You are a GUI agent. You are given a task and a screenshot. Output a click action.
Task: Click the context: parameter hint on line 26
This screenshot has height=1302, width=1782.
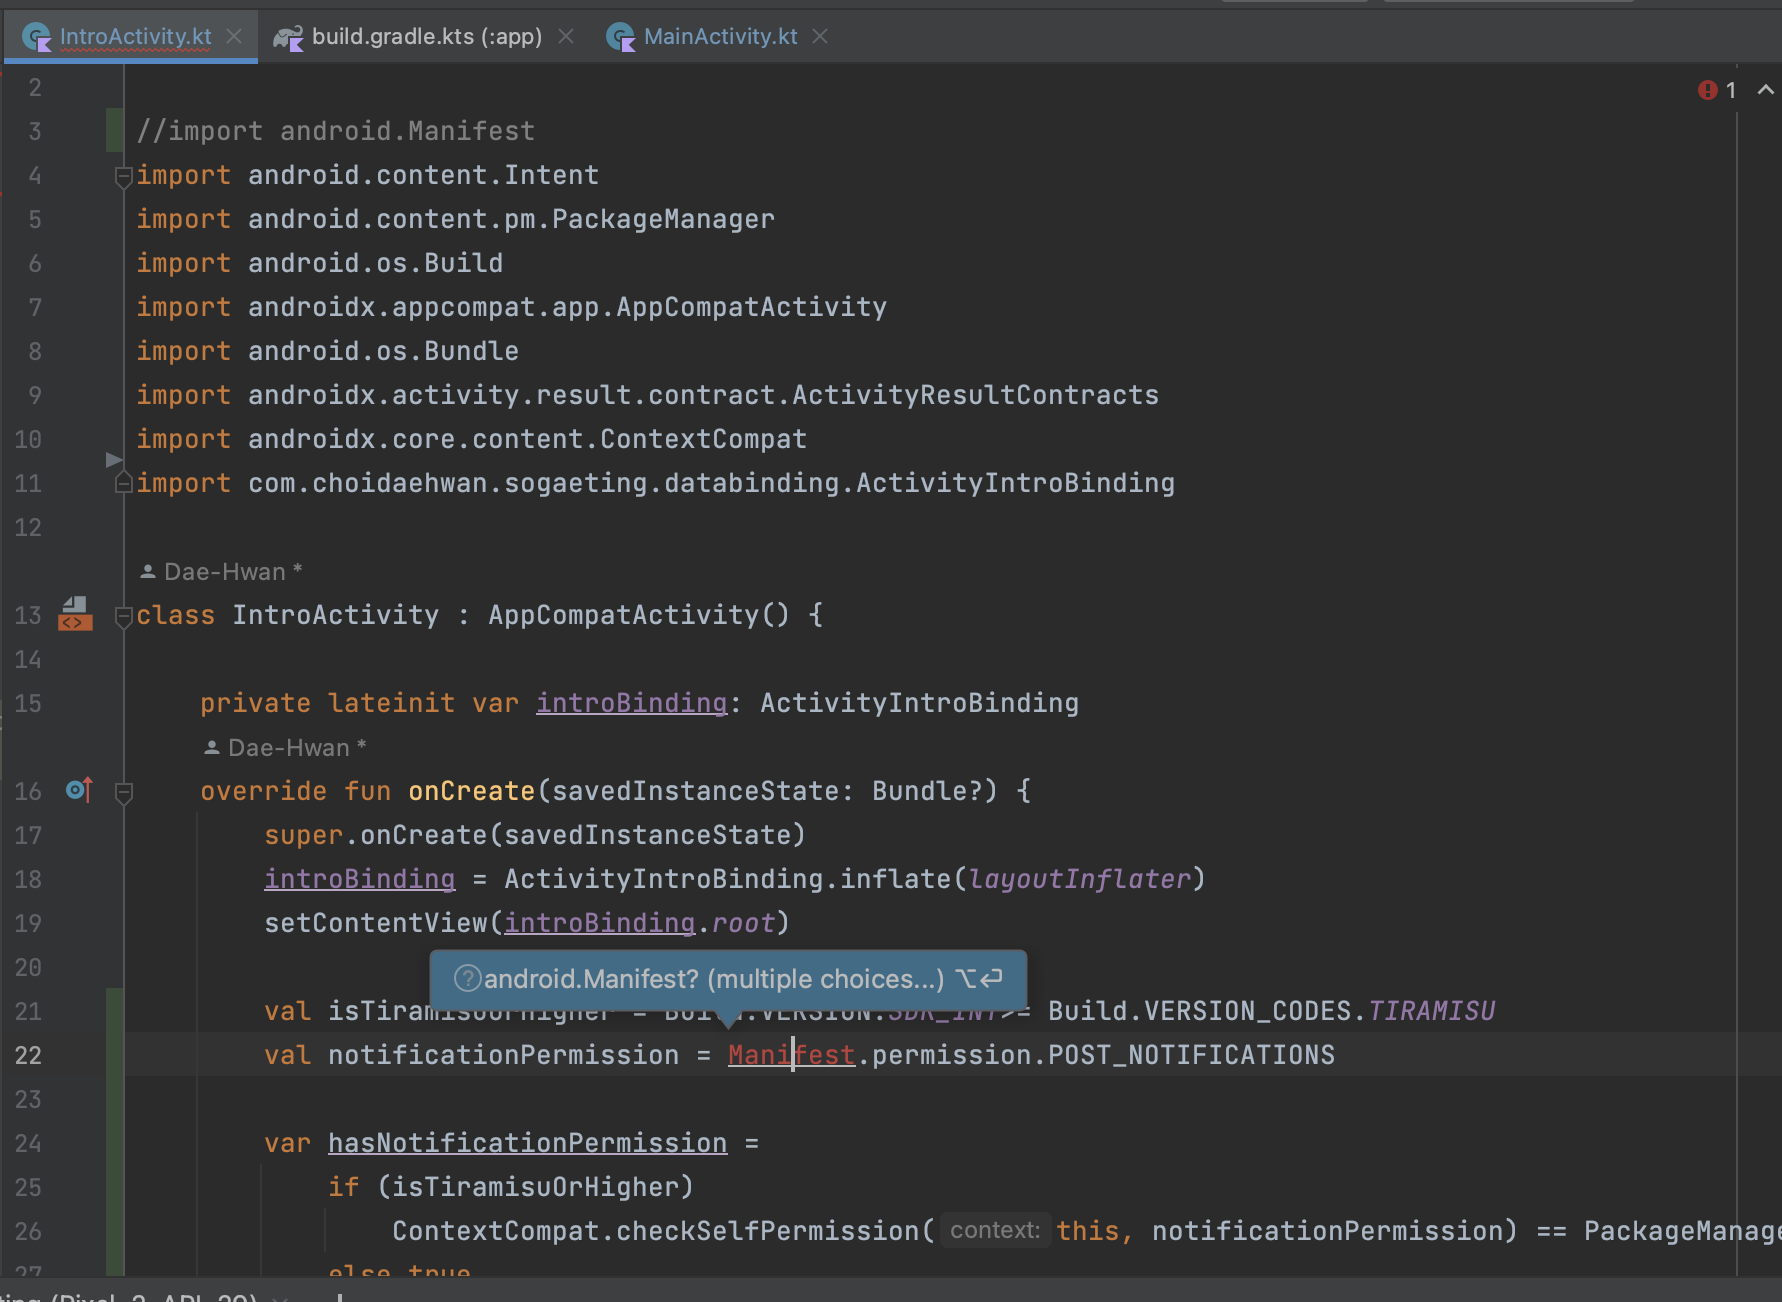click(995, 1230)
